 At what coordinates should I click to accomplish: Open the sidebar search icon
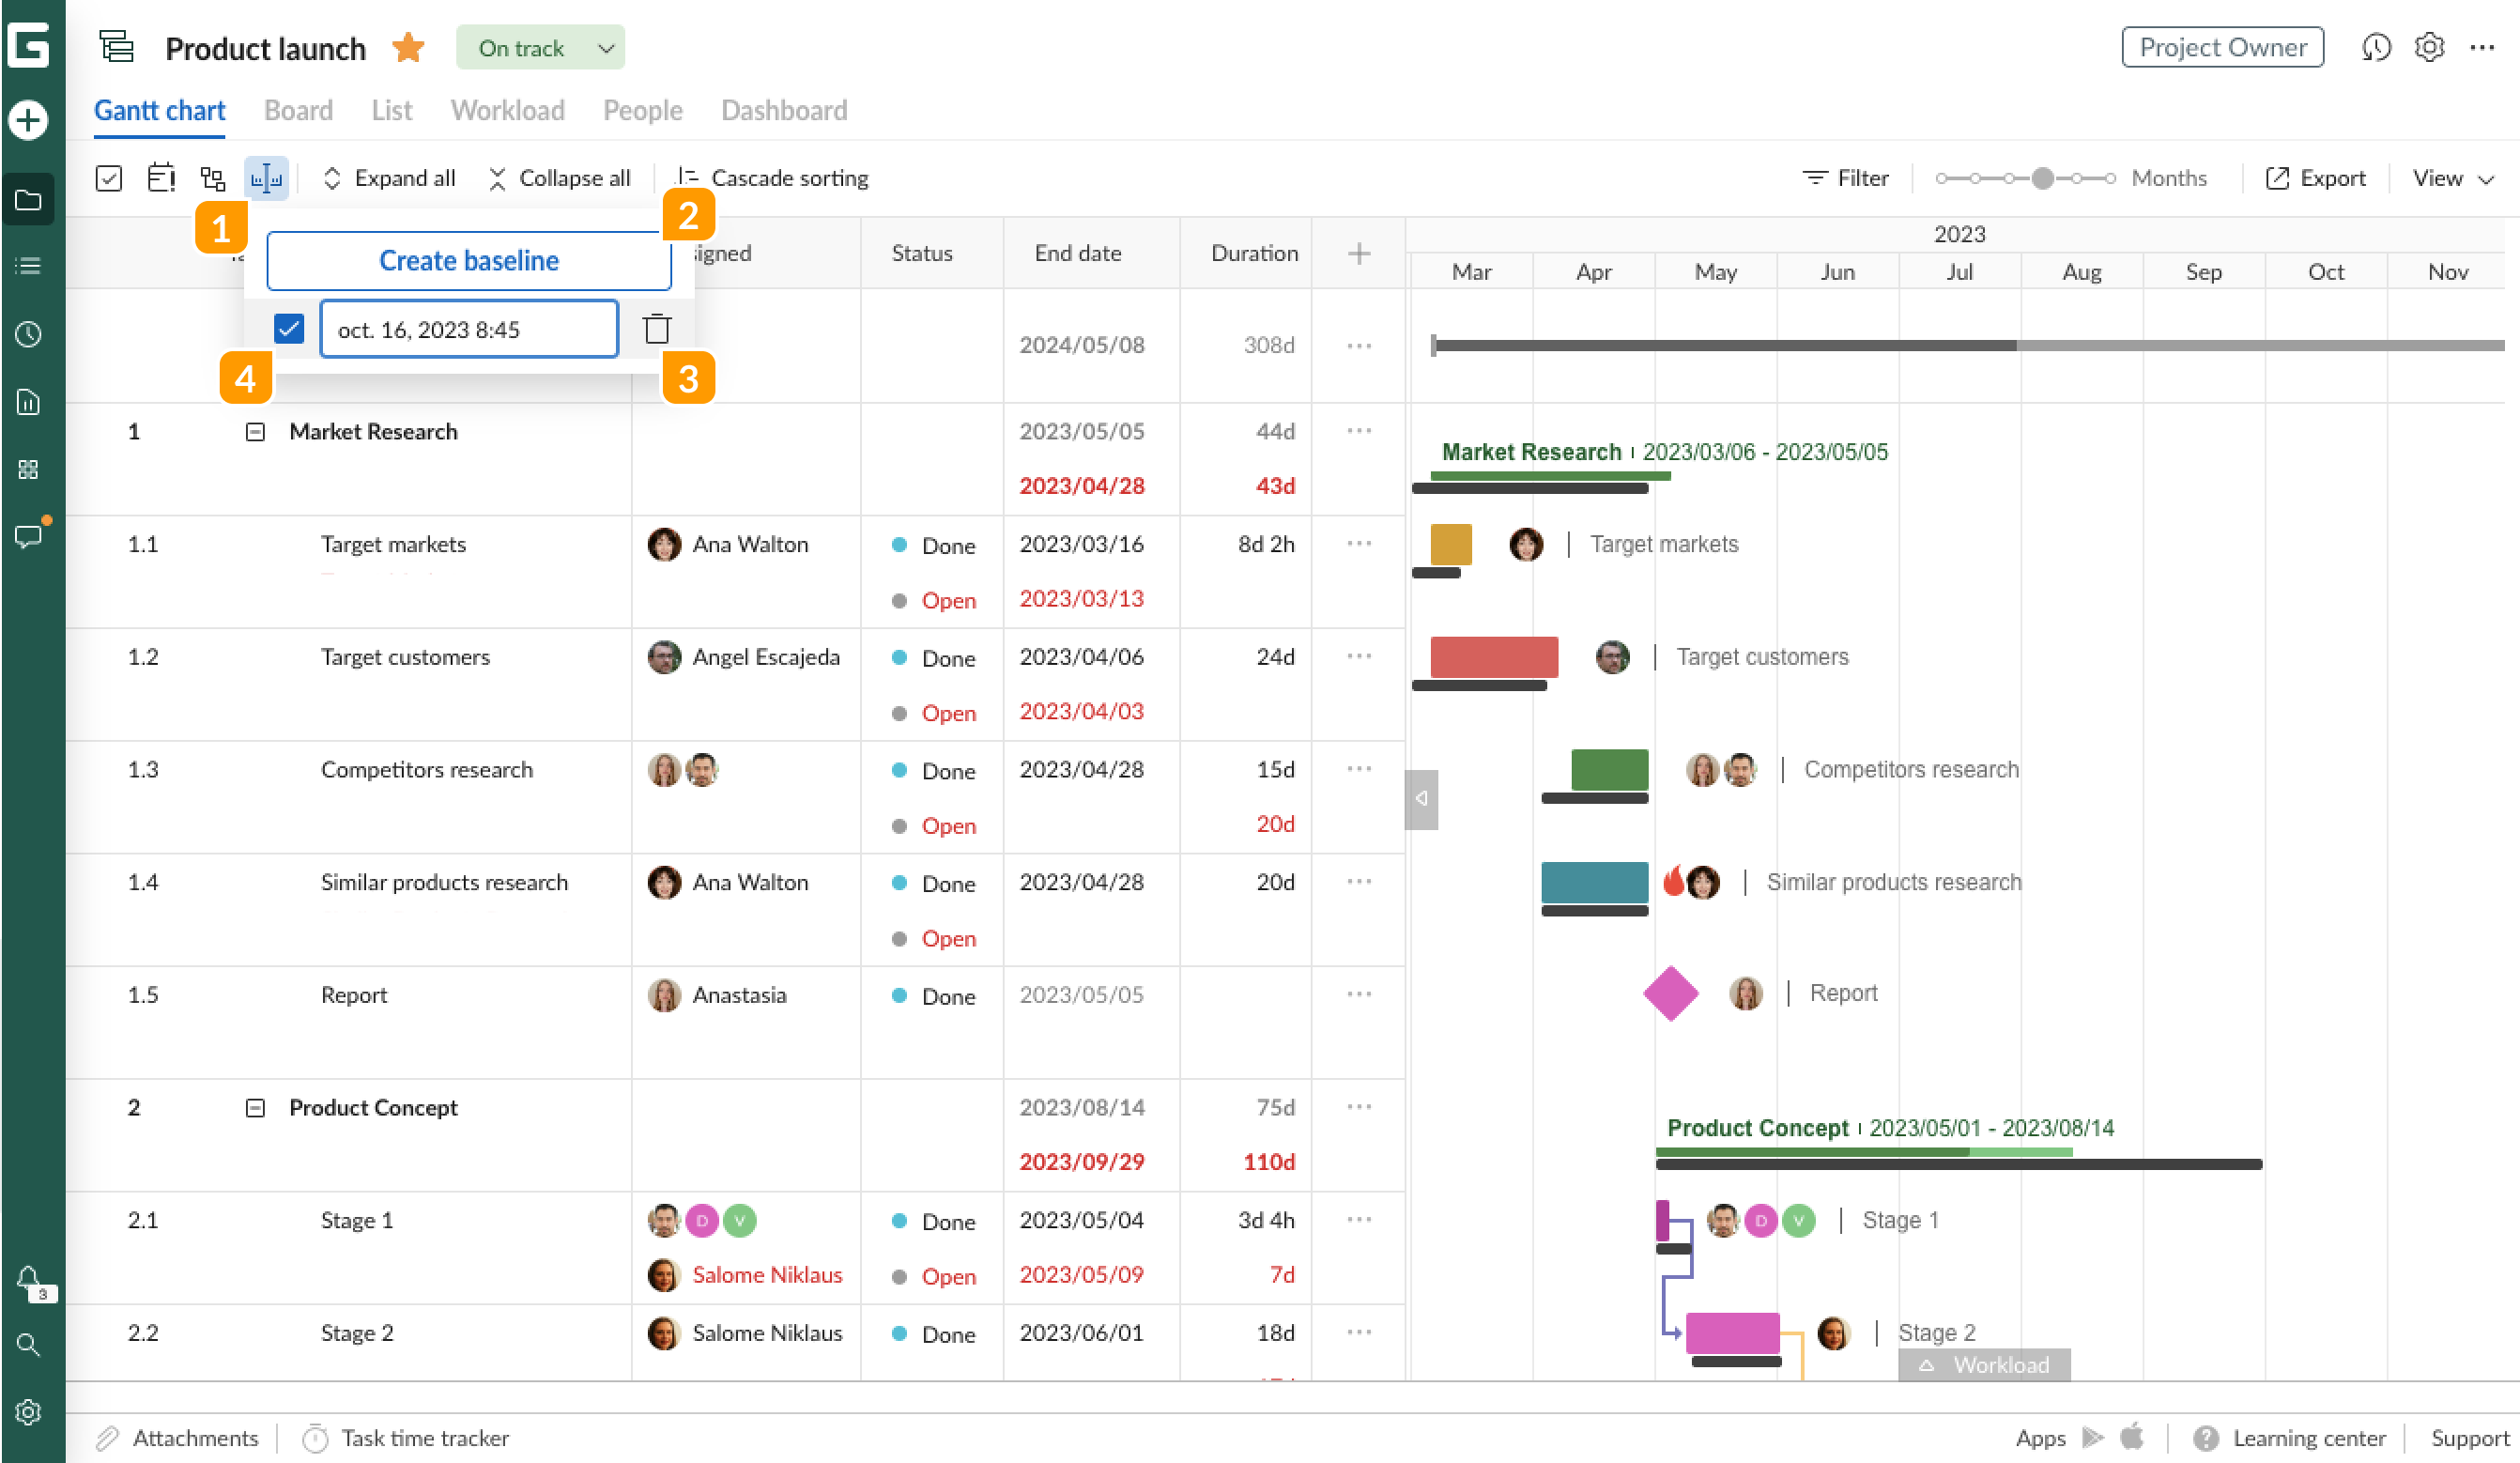click(x=28, y=1345)
